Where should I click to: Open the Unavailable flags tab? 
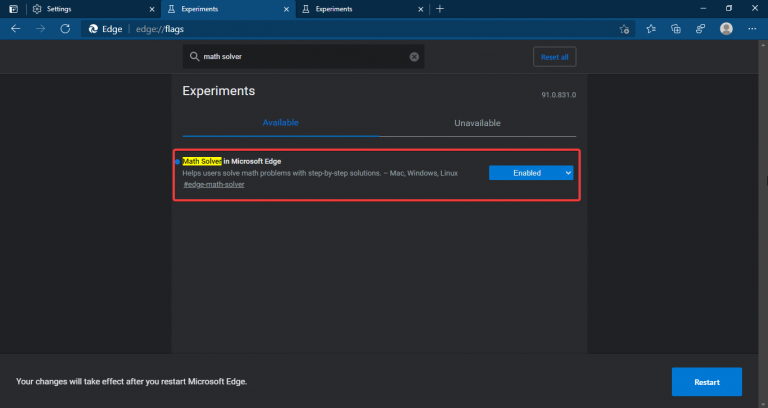[478, 123]
